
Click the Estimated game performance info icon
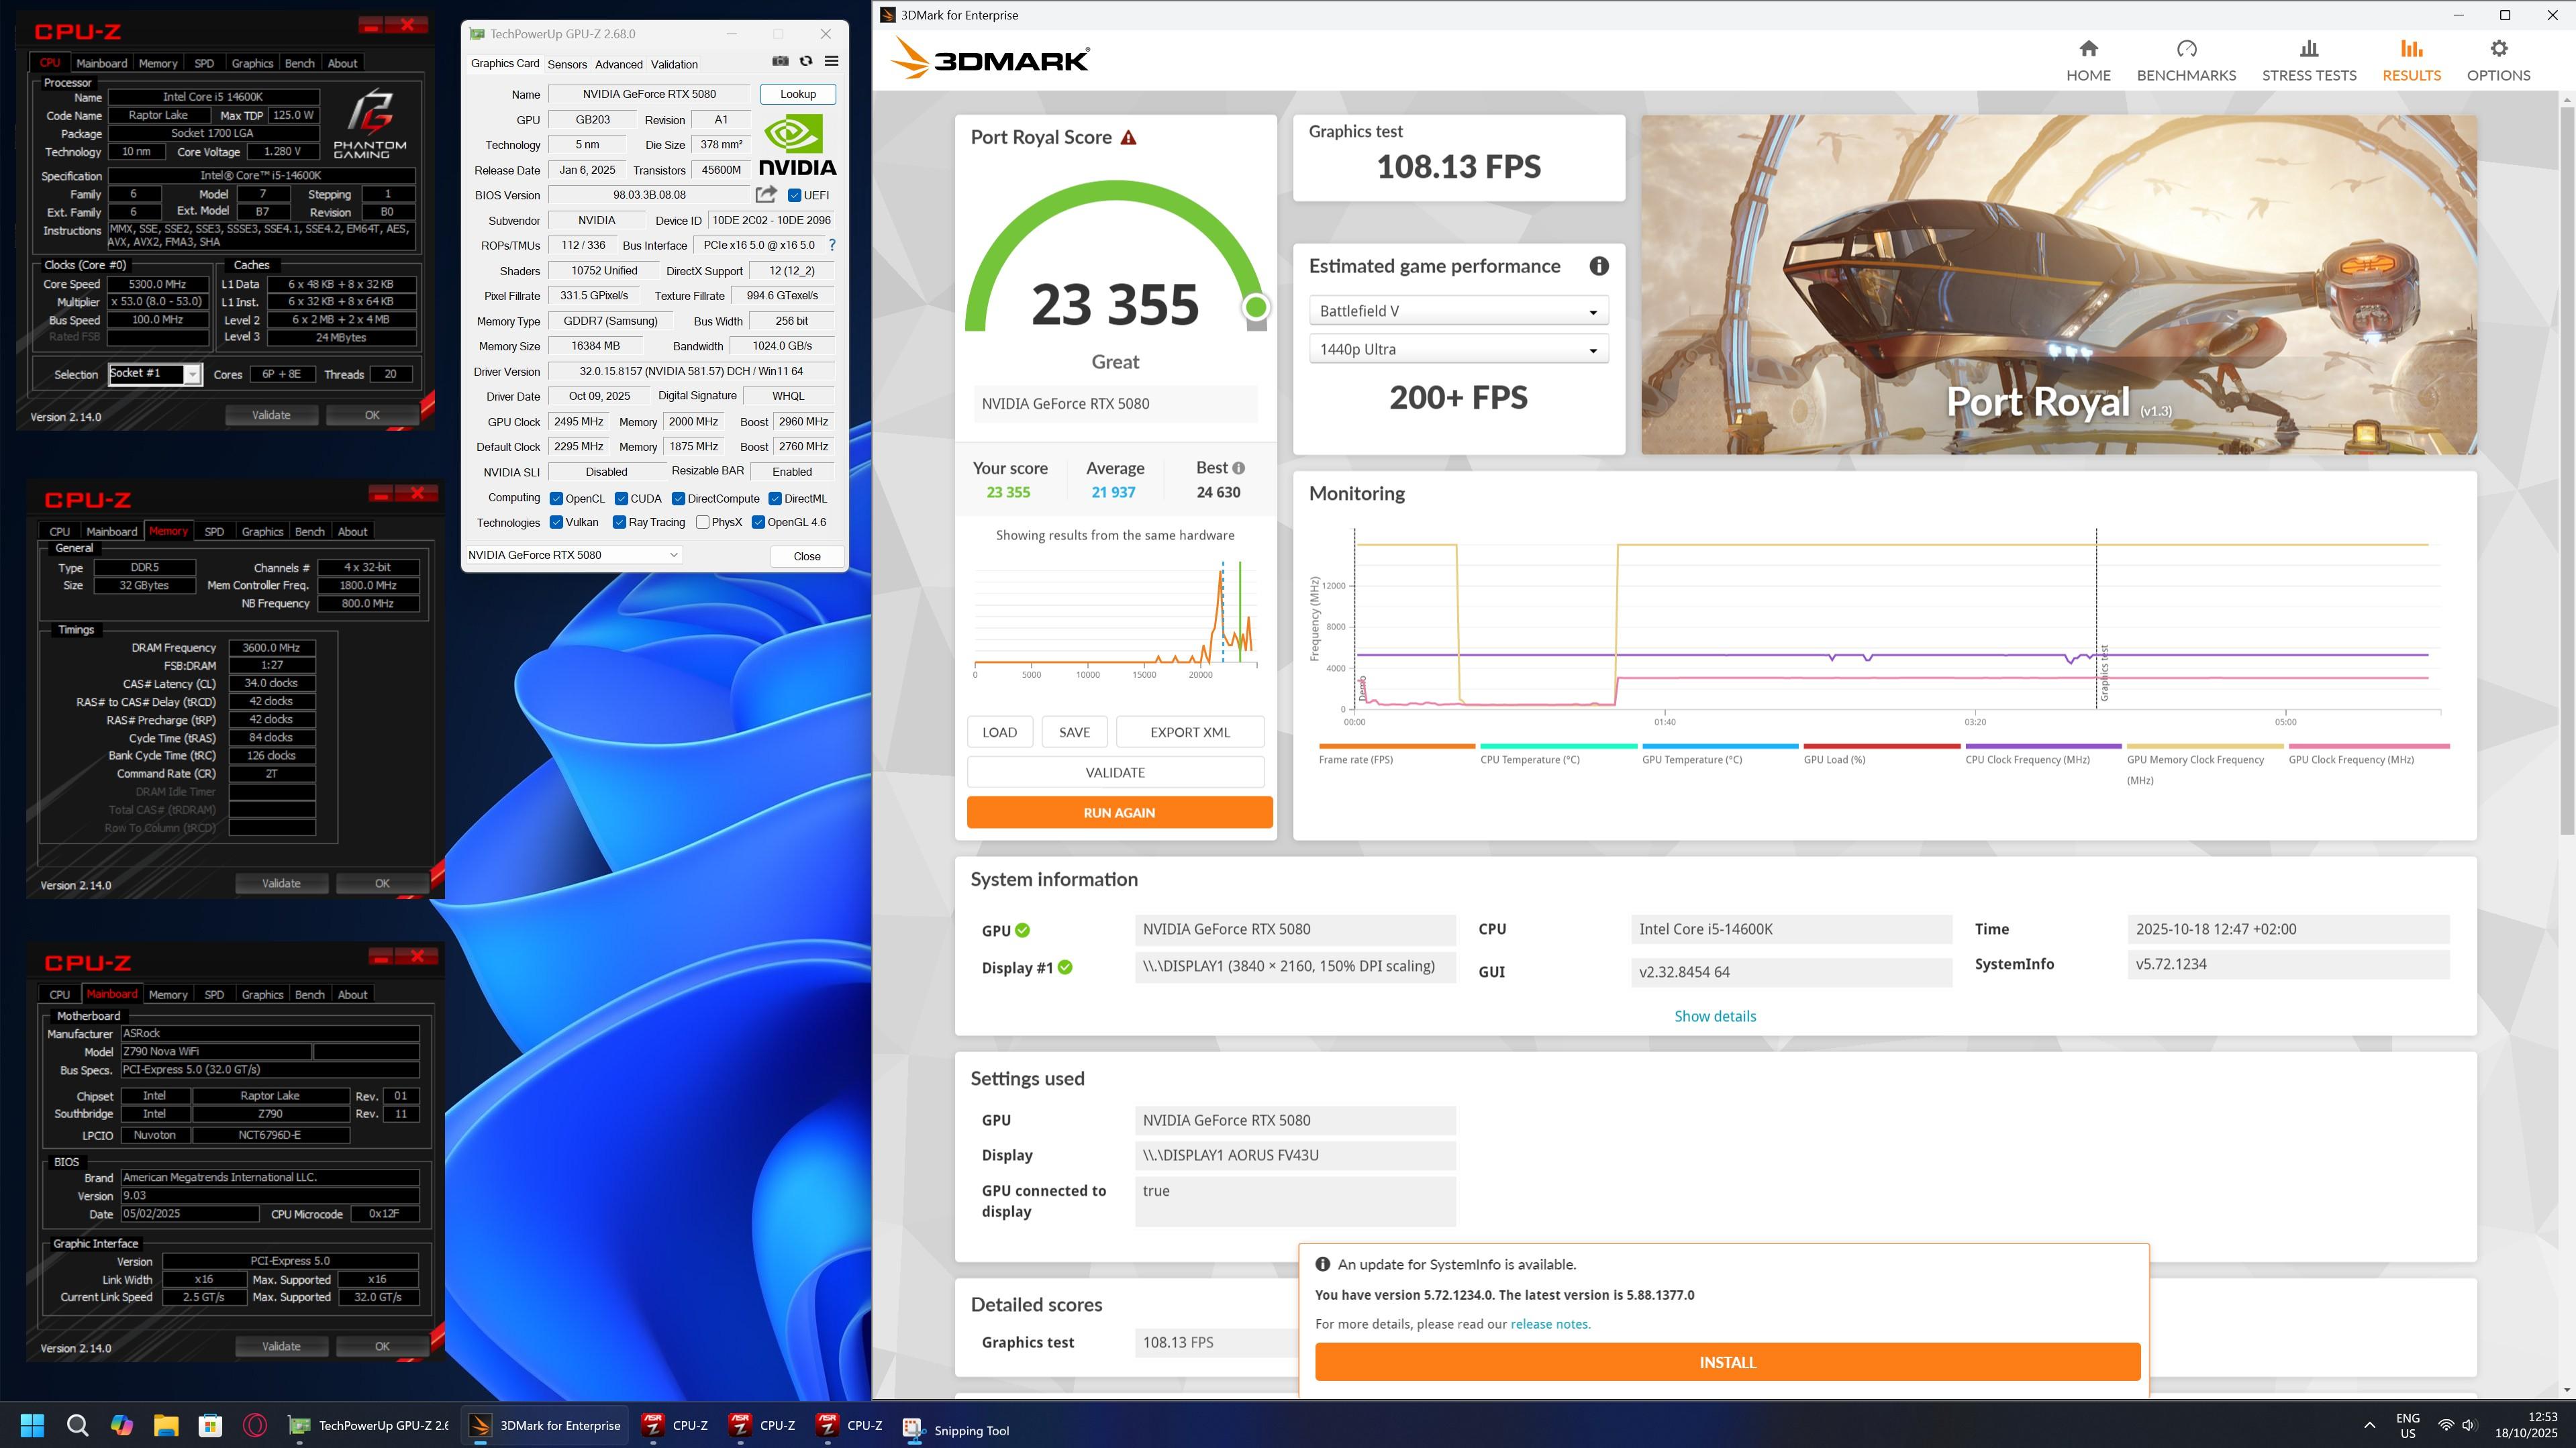pos(1599,266)
